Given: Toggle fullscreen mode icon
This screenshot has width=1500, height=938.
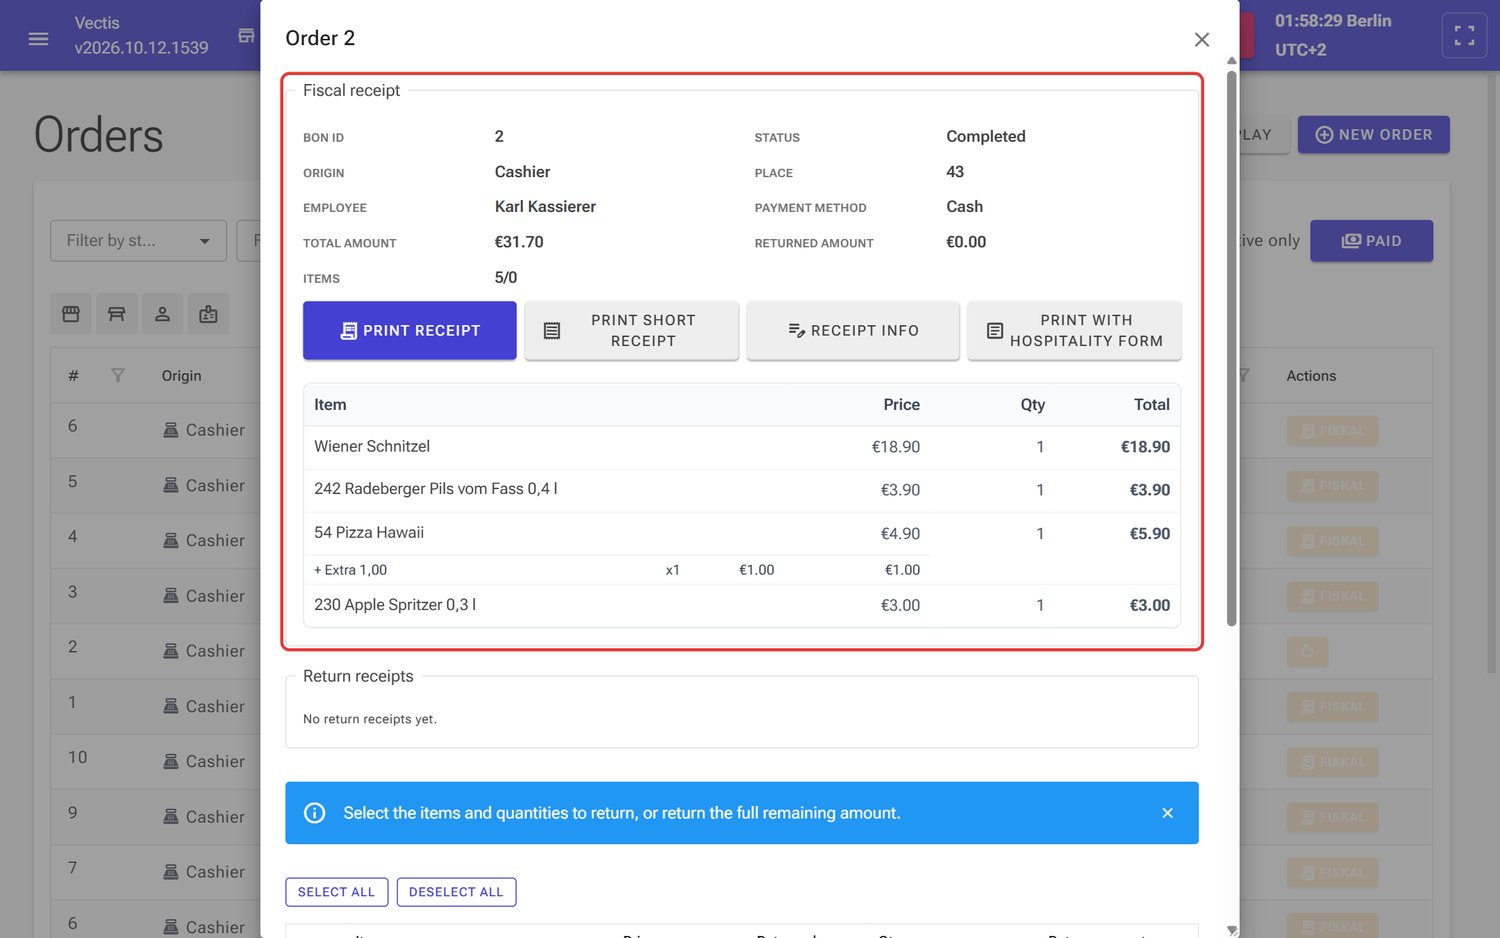Looking at the screenshot, I should 1464,36.
